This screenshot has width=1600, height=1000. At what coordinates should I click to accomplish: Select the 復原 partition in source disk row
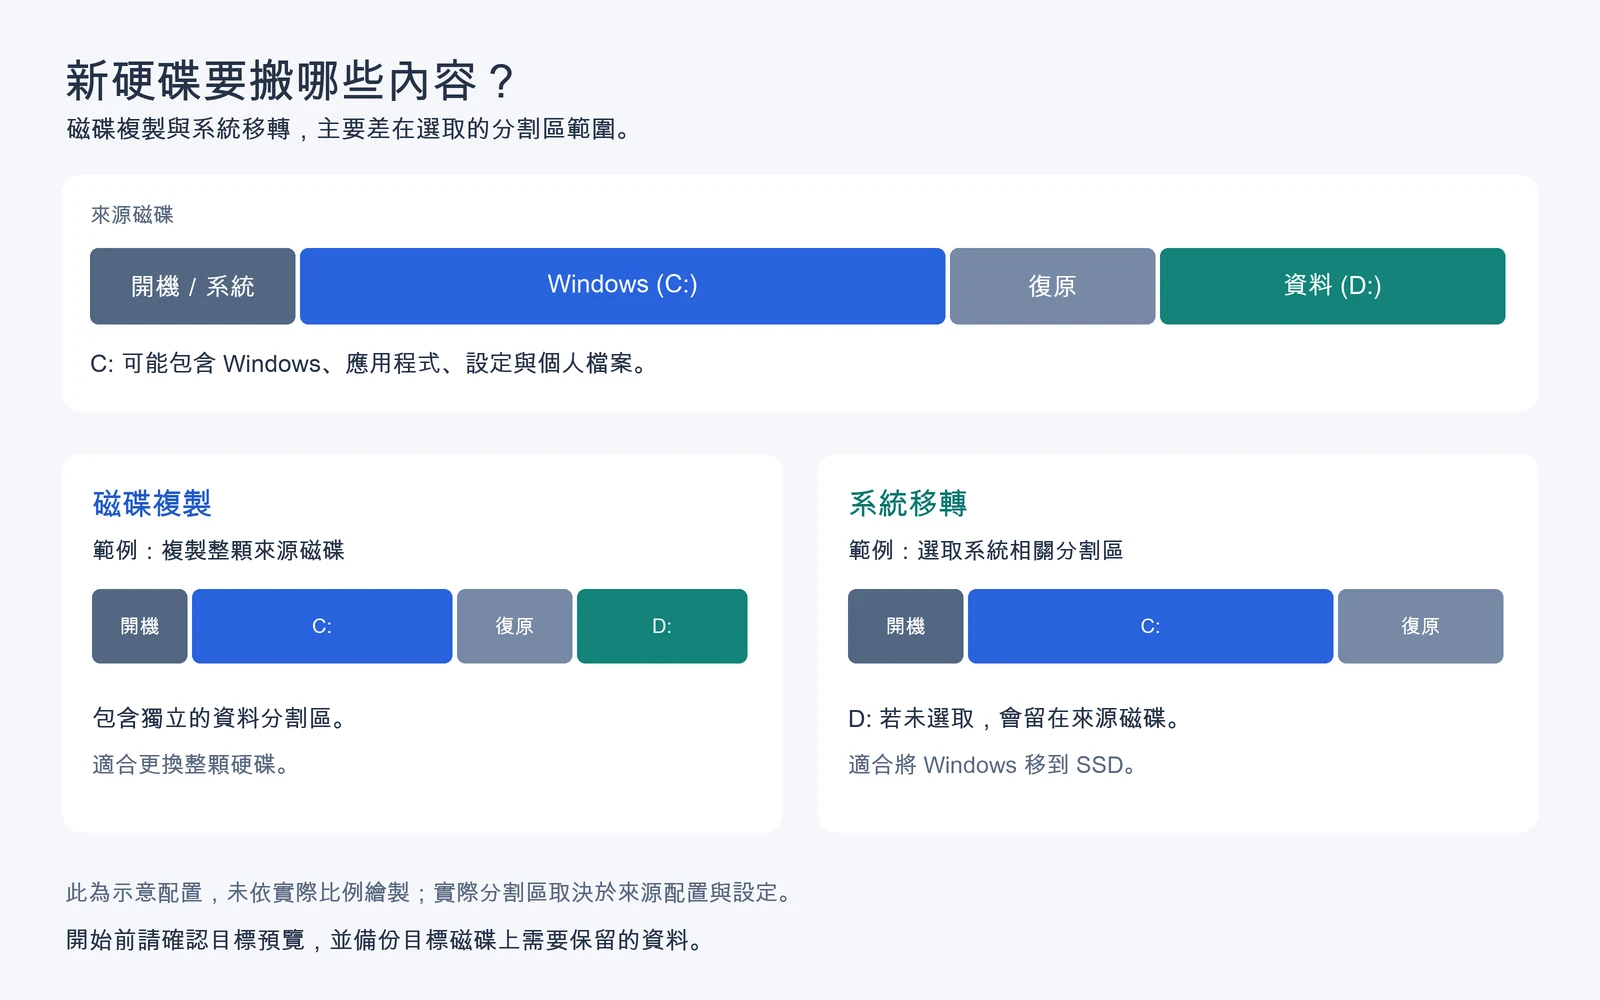click(1052, 286)
